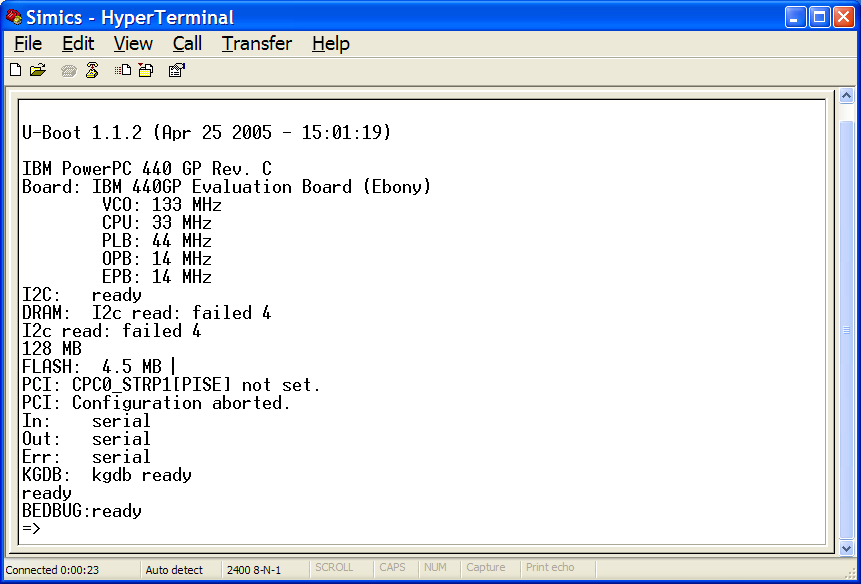Click the 'Err: serial' line
This screenshot has height=584, width=861.
point(86,457)
